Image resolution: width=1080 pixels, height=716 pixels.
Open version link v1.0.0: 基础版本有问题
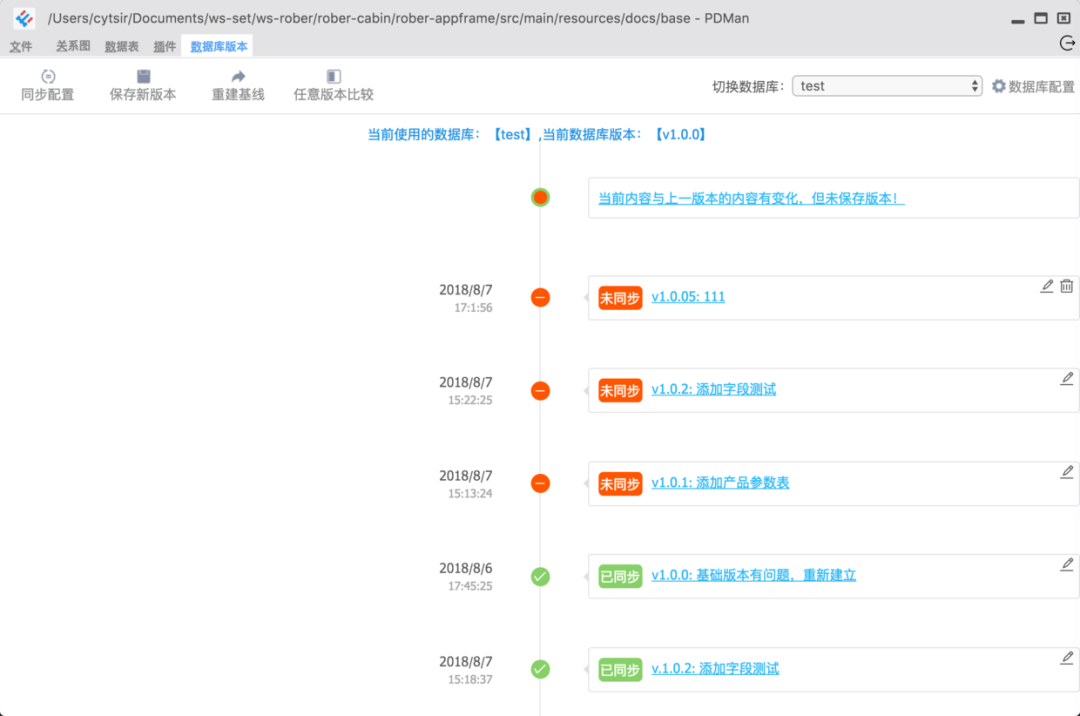click(754, 576)
